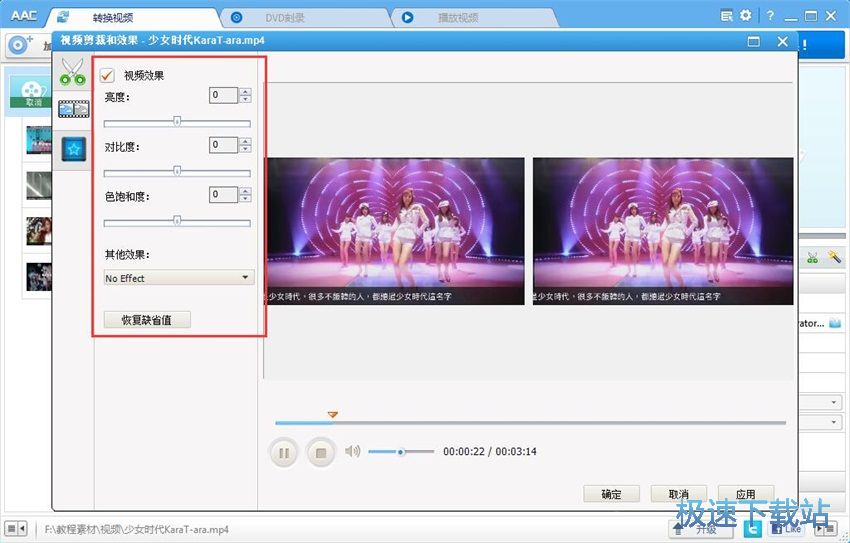
Task: Click the 应用 button
Action: [746, 494]
